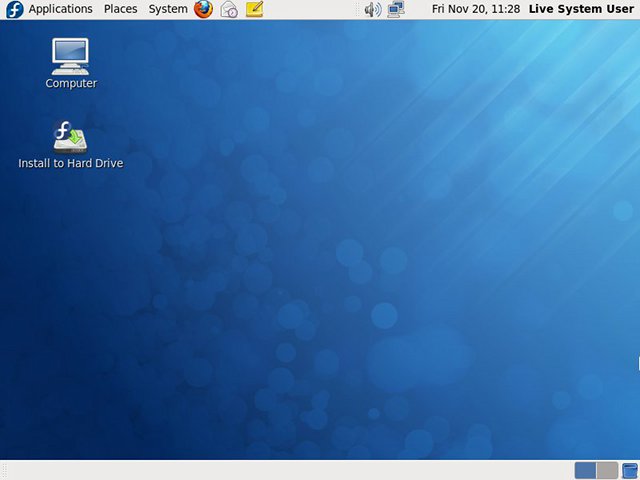Open the clock calendar at Fri Nov 20
The width and height of the screenshot is (640, 480).
coord(476,9)
